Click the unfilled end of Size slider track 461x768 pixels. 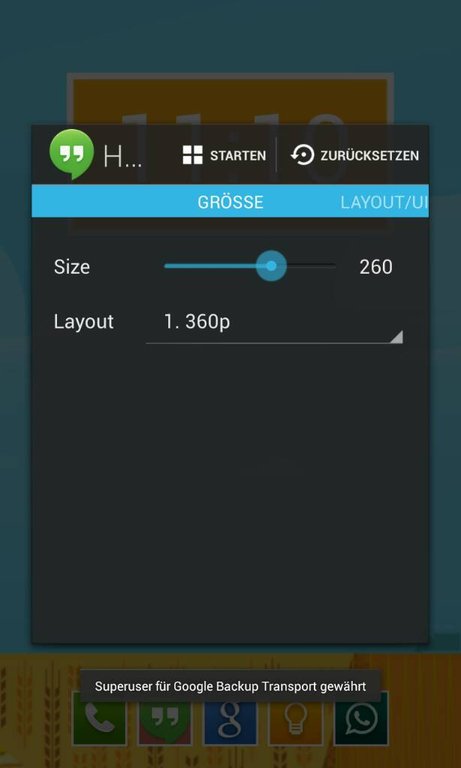pyautogui.click(x=312, y=266)
